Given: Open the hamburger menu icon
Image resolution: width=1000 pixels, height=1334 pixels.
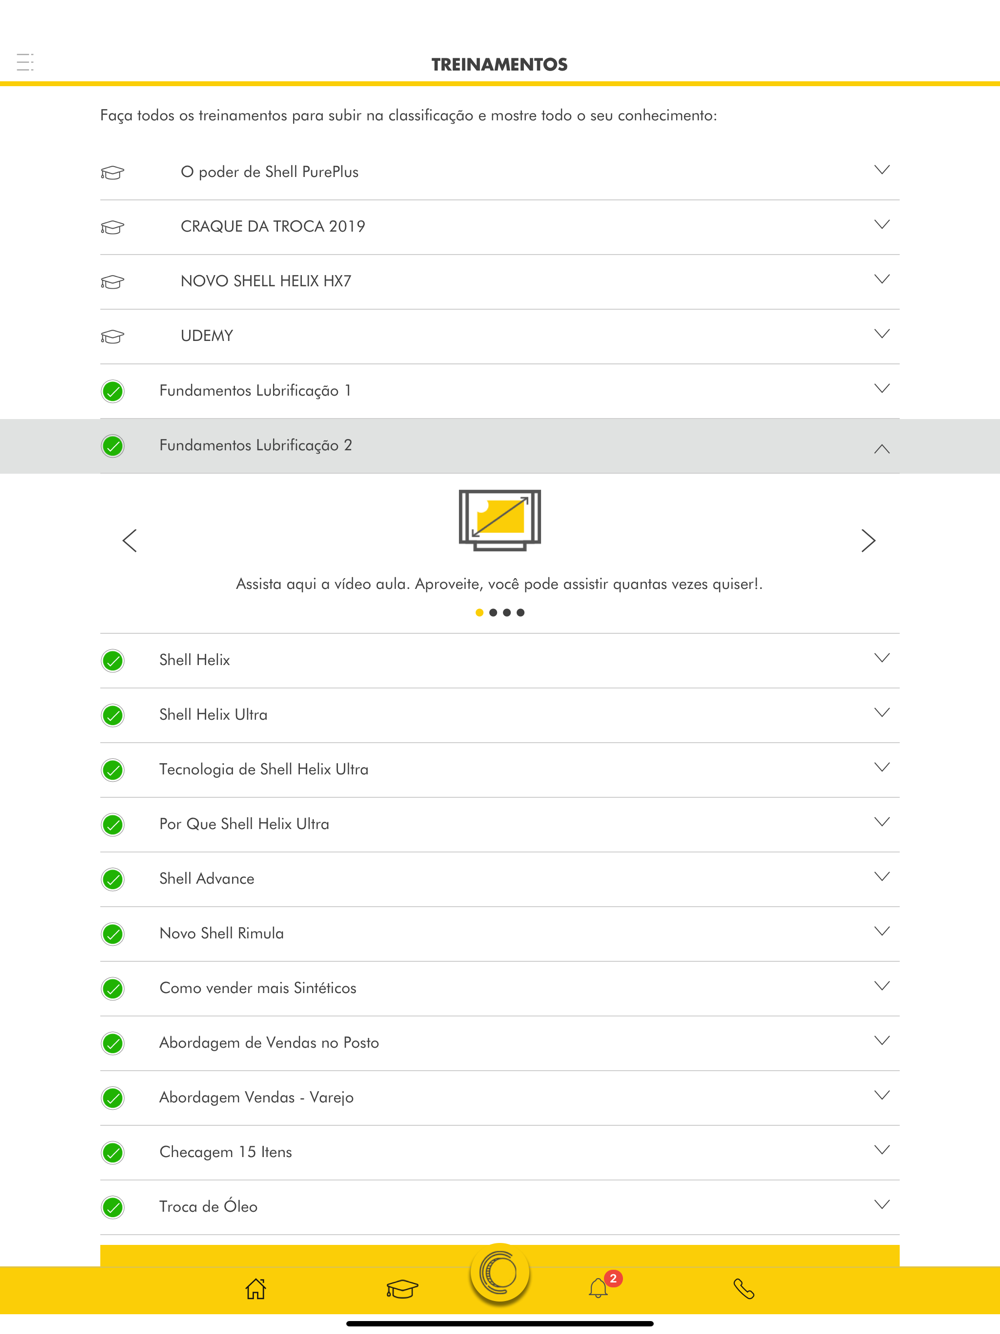Looking at the screenshot, I should [25, 62].
